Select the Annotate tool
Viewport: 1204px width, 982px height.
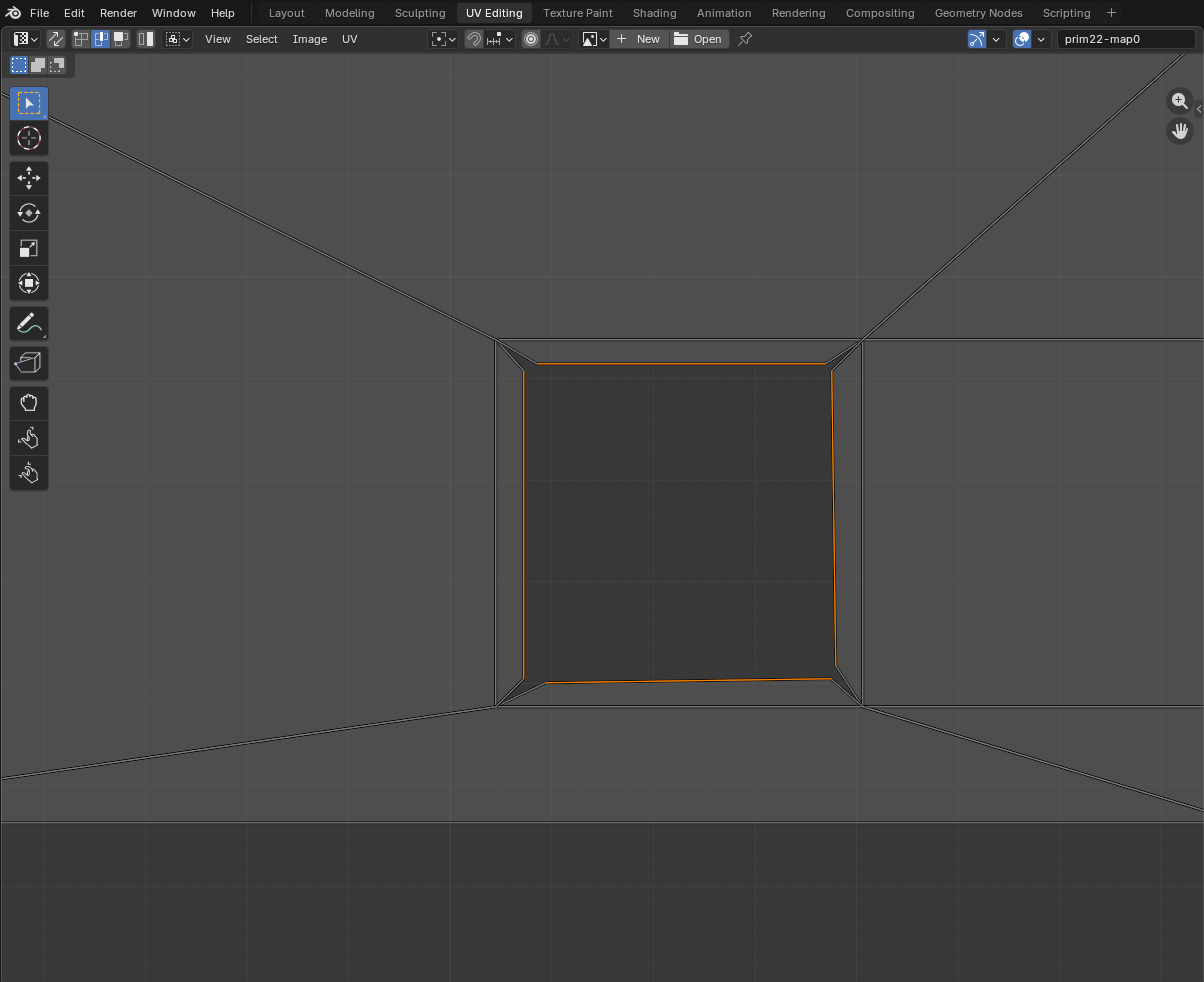coord(28,323)
